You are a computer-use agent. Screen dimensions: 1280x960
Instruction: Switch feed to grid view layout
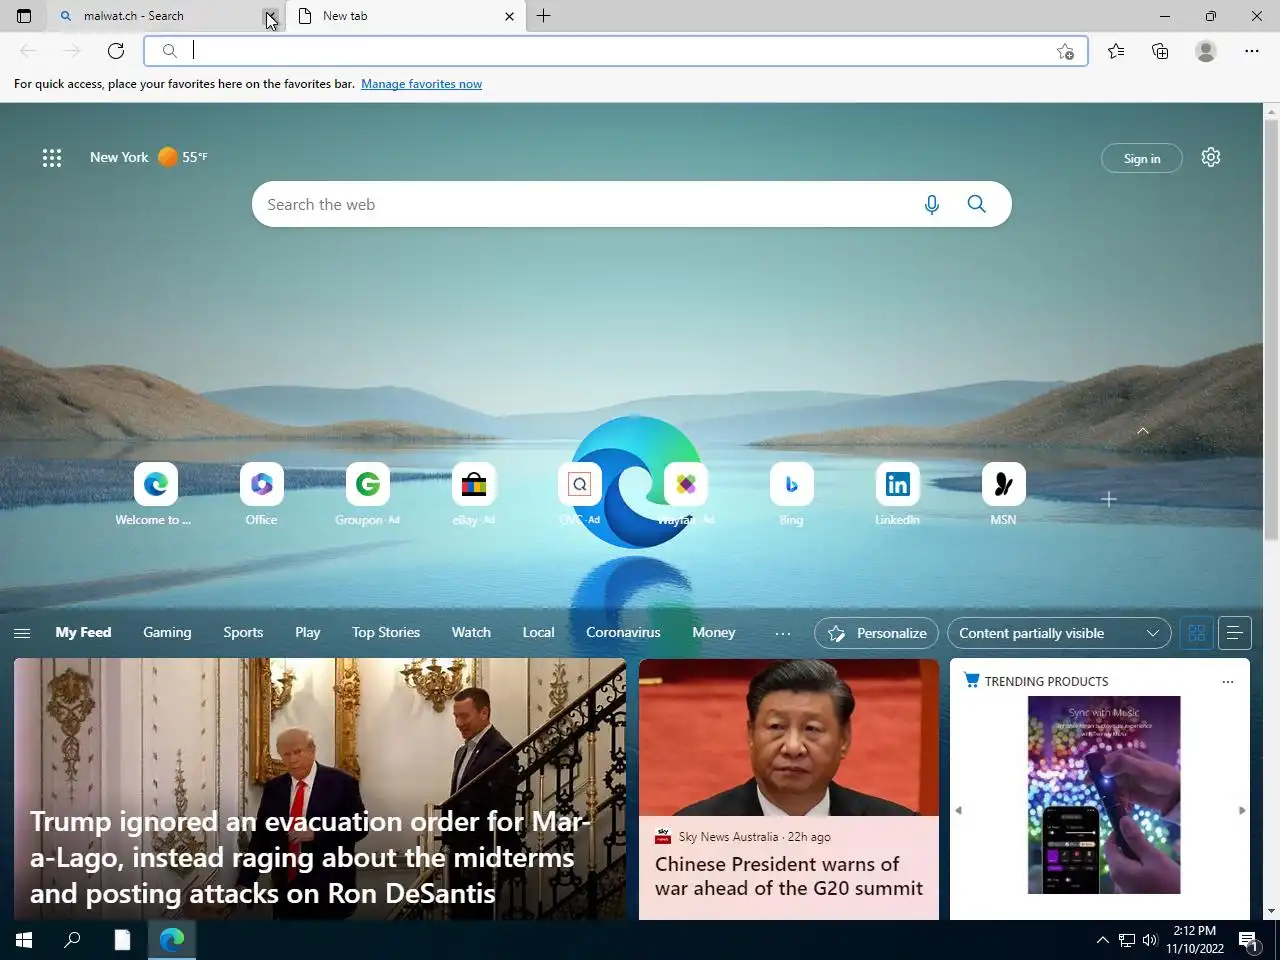click(1197, 633)
